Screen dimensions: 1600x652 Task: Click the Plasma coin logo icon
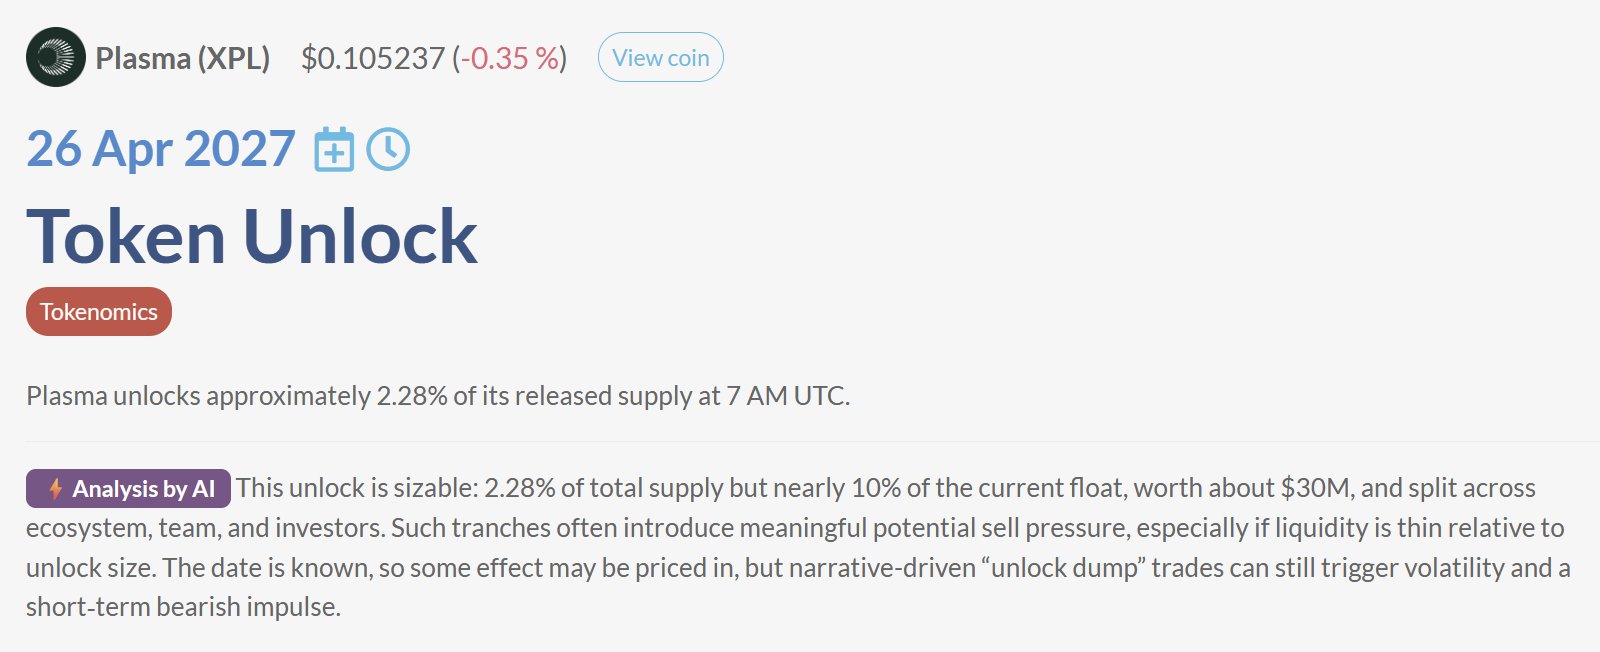(x=56, y=57)
